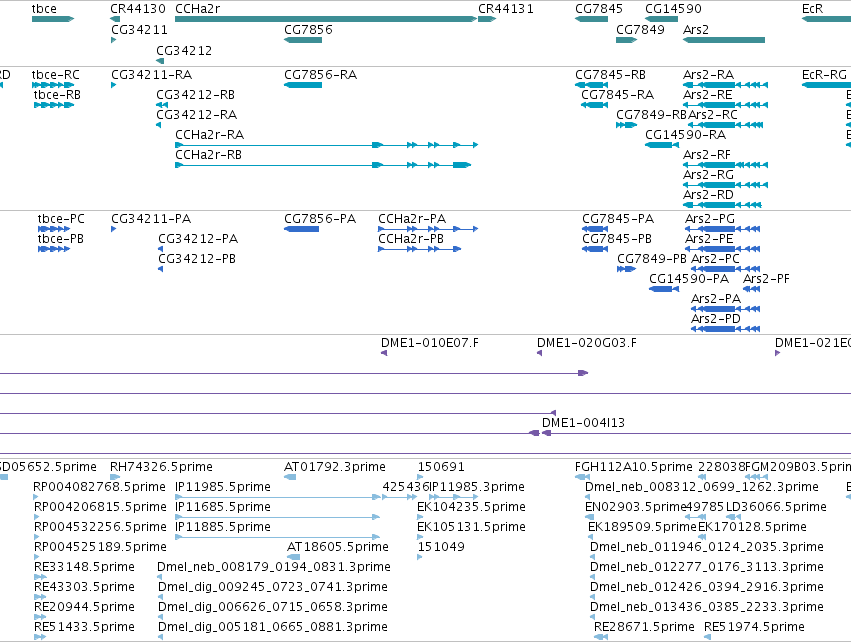
Task: Select the CR44131 gene label
Action: pyautogui.click(x=505, y=9)
